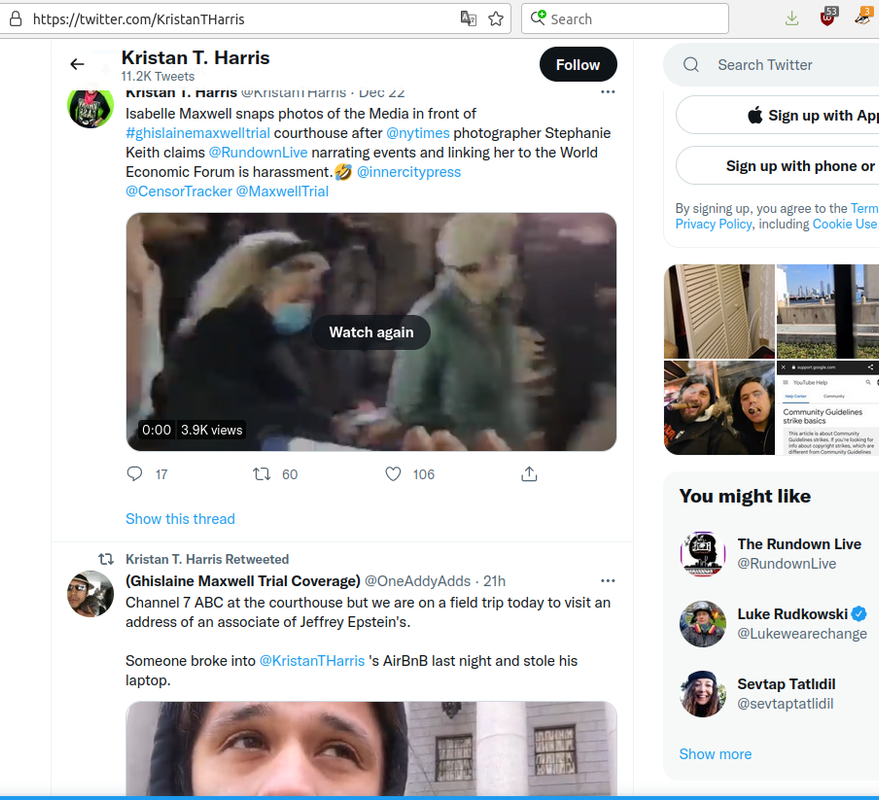The height and width of the screenshot is (800, 879).
Task: Click the OneAddyAdds profile avatar
Action: (90, 594)
